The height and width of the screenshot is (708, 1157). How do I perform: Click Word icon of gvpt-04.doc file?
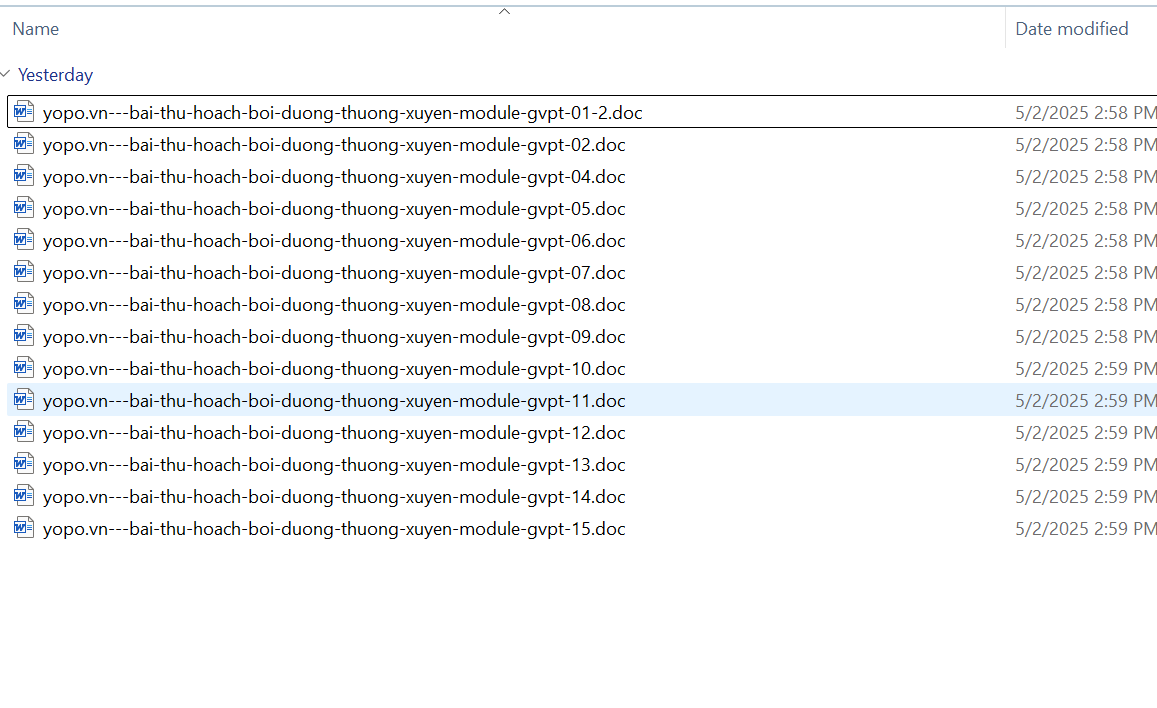click(x=24, y=176)
